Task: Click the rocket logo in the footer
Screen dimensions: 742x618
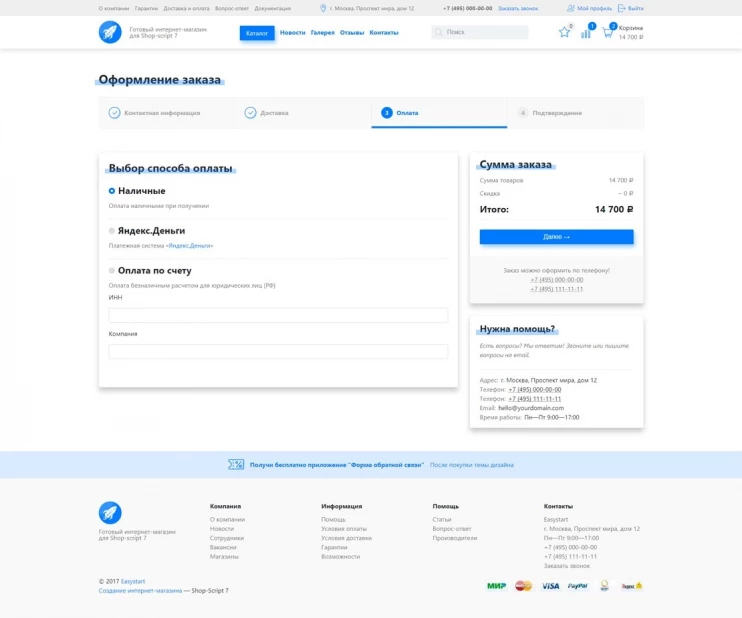Action: [x=110, y=513]
